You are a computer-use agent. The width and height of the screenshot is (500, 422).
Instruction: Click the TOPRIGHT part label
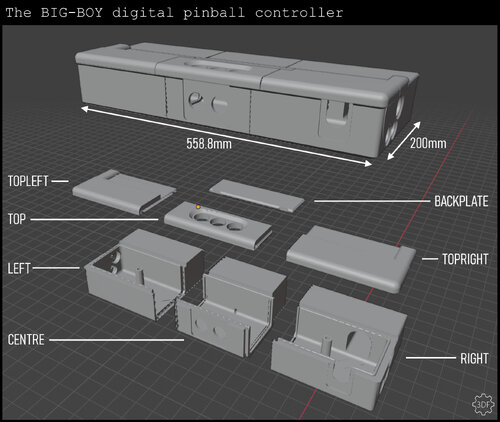(465, 259)
